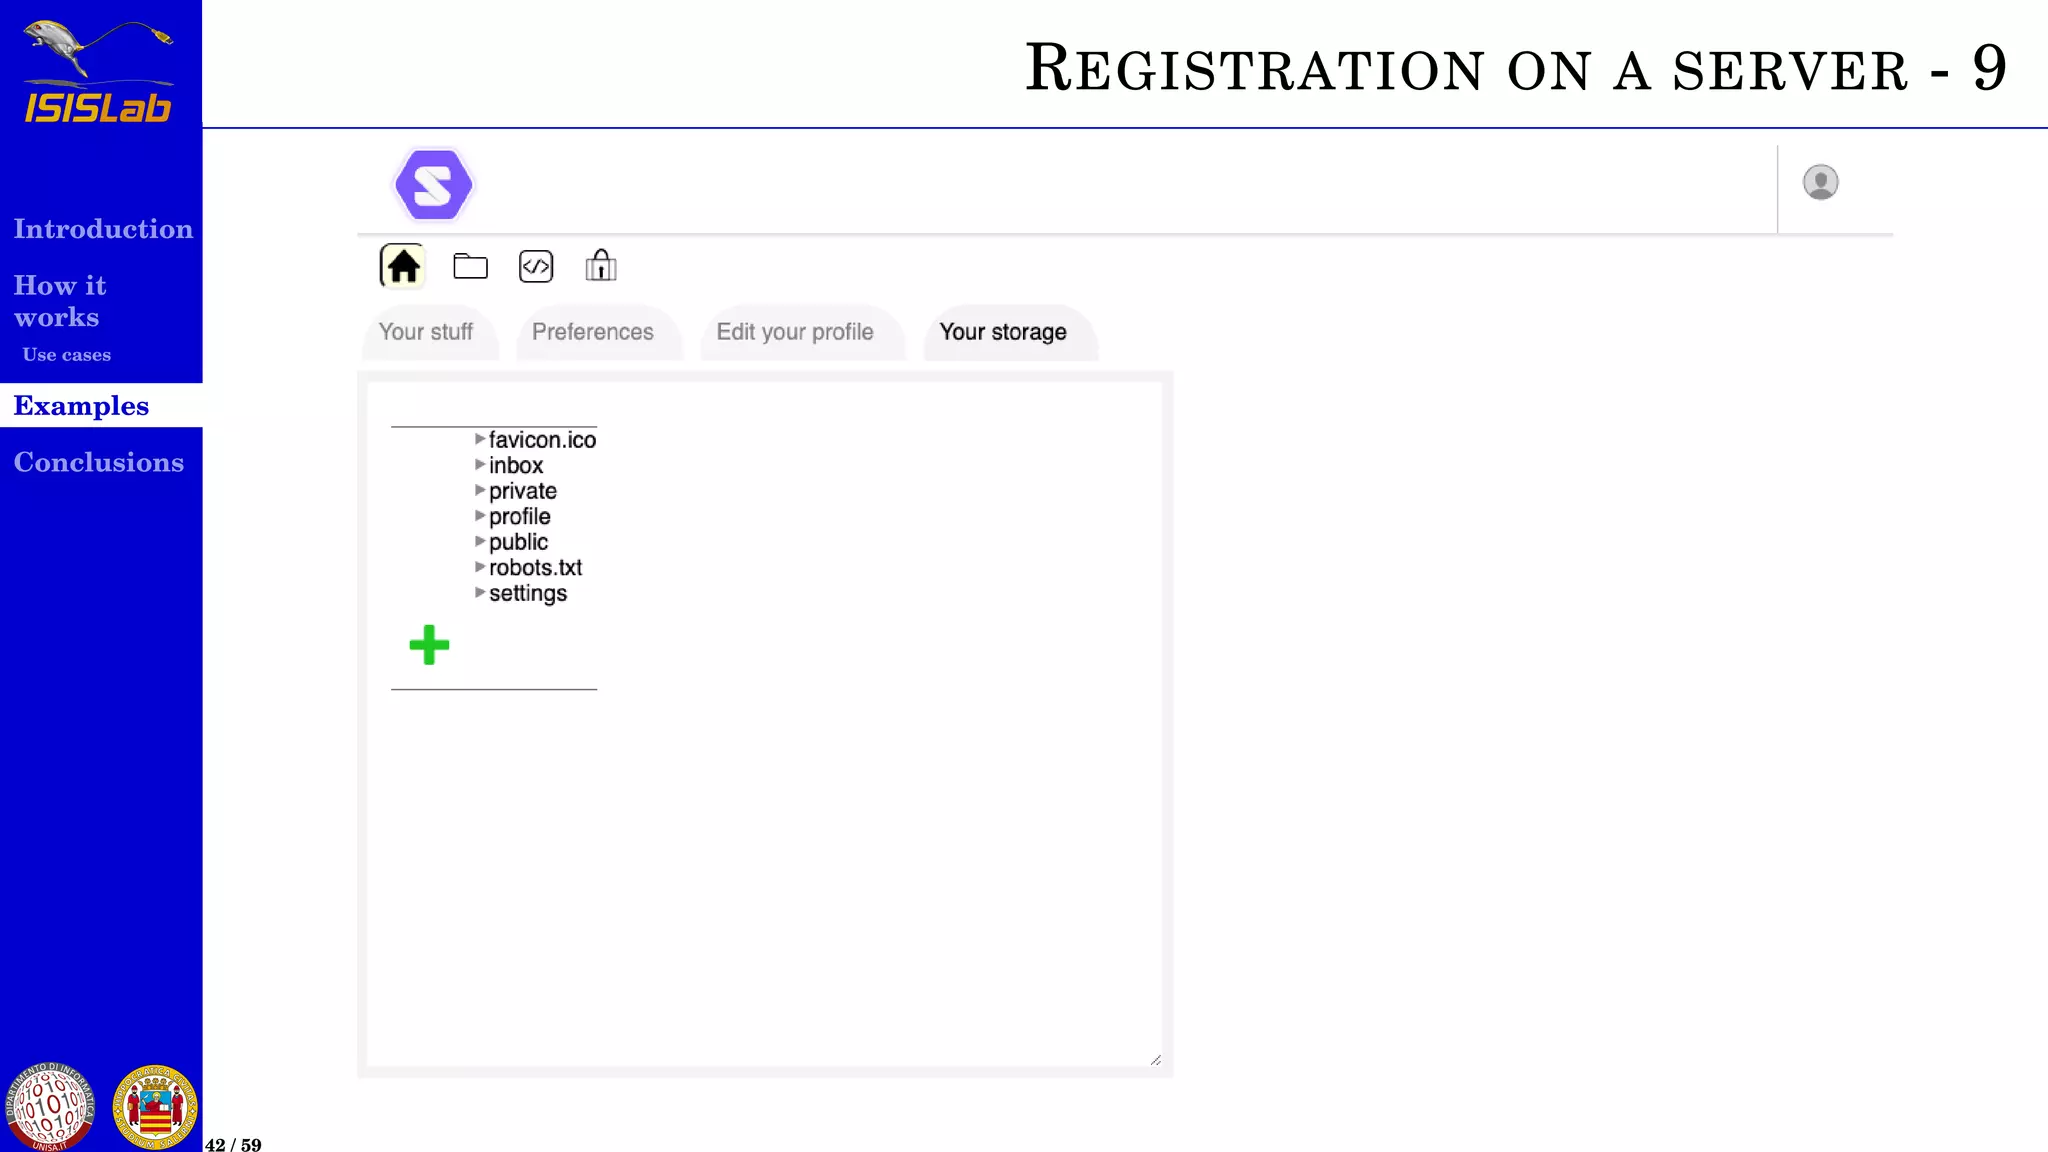Click the green plus add icon
The image size is (2048, 1152).
tap(429, 645)
